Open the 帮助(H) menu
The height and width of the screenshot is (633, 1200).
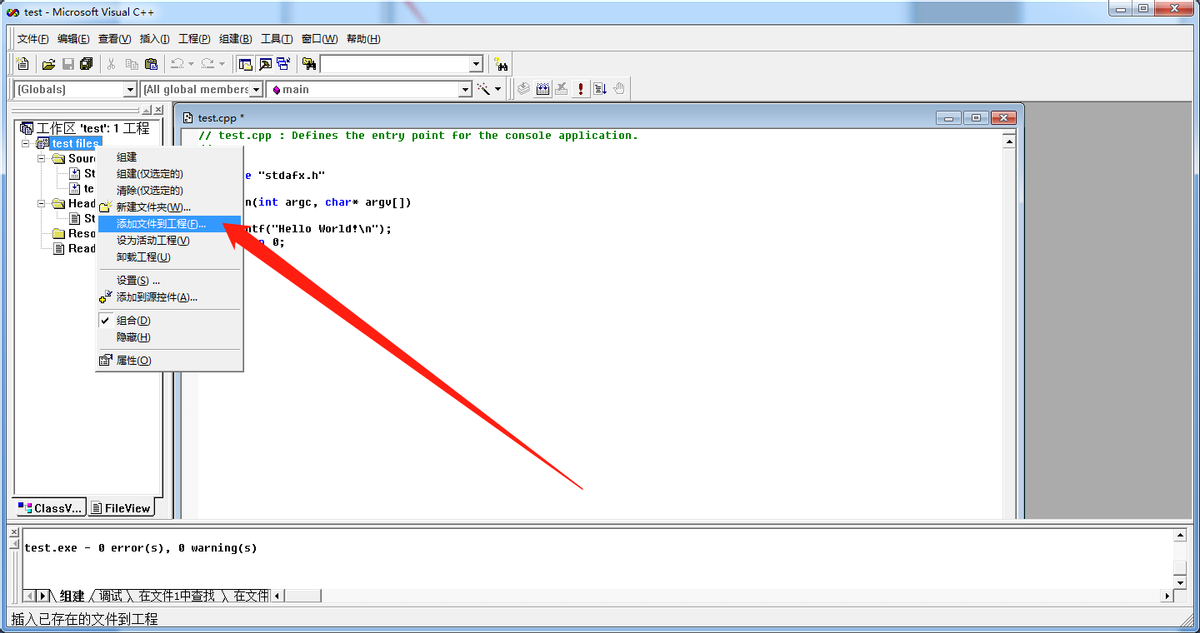tap(363, 39)
